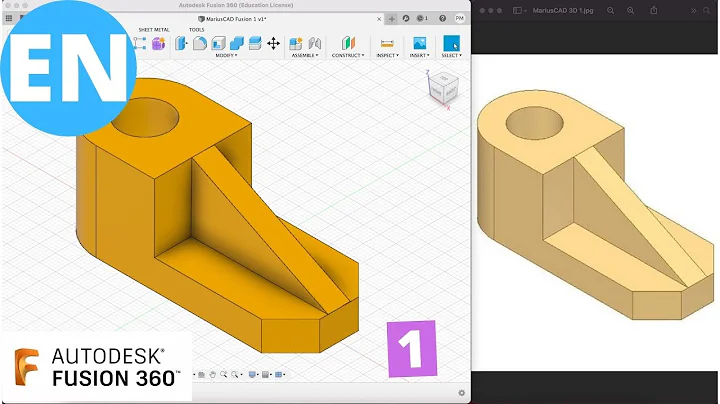Screen dimensions: 720x404
Task: Open the PM user profile avatar
Action: 460,18
